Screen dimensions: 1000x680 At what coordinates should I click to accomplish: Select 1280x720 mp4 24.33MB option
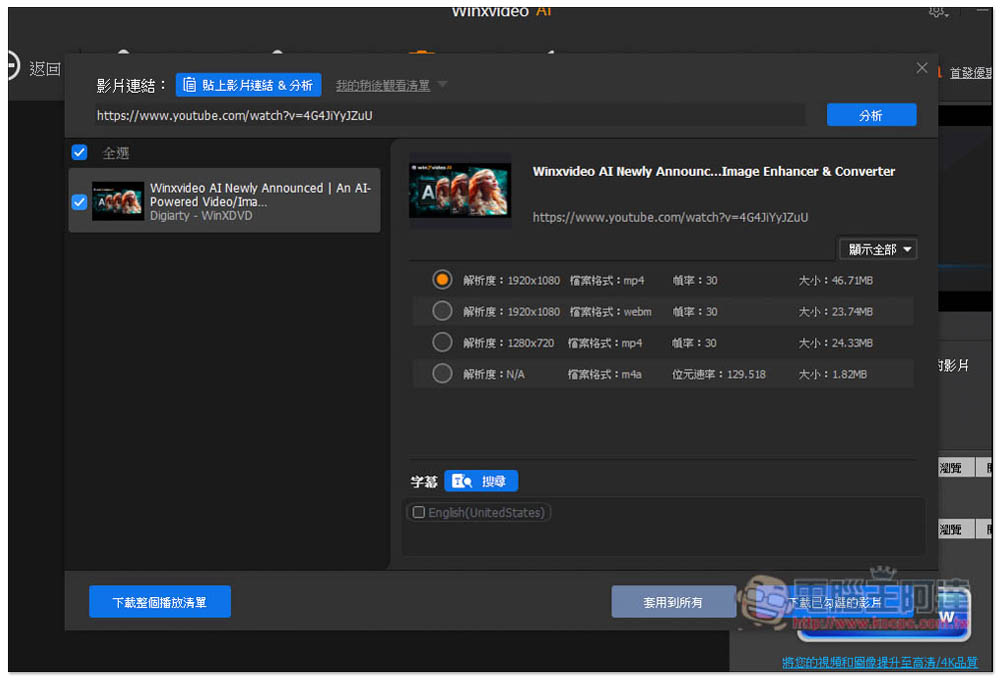442,342
